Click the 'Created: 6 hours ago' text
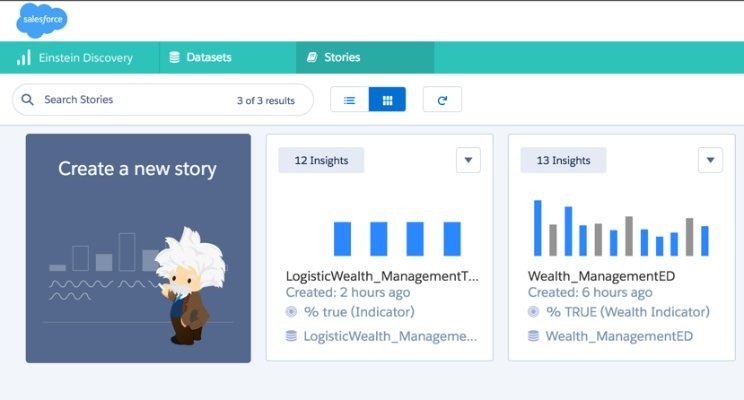Image resolution: width=744 pixels, height=400 pixels. pyautogui.click(x=590, y=293)
